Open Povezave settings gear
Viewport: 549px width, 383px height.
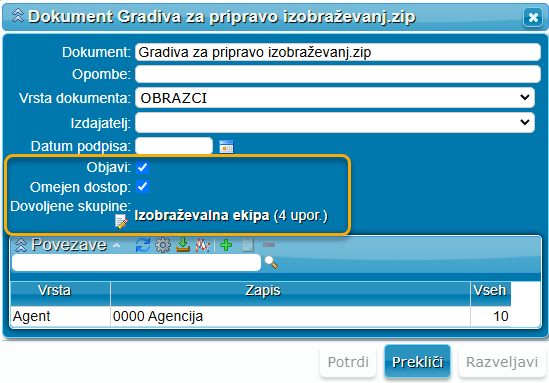163,245
